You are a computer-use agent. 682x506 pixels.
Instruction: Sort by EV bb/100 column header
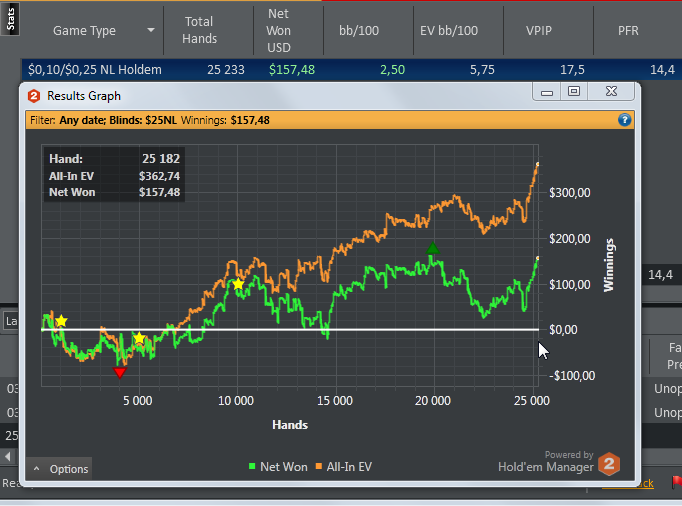[x=449, y=30]
